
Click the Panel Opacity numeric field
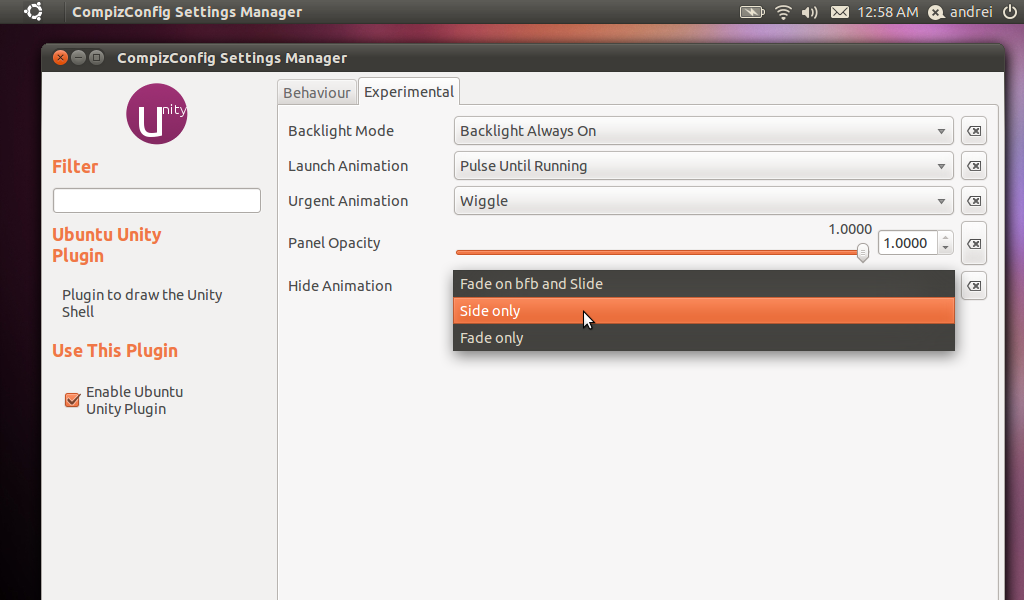pyautogui.click(x=908, y=243)
